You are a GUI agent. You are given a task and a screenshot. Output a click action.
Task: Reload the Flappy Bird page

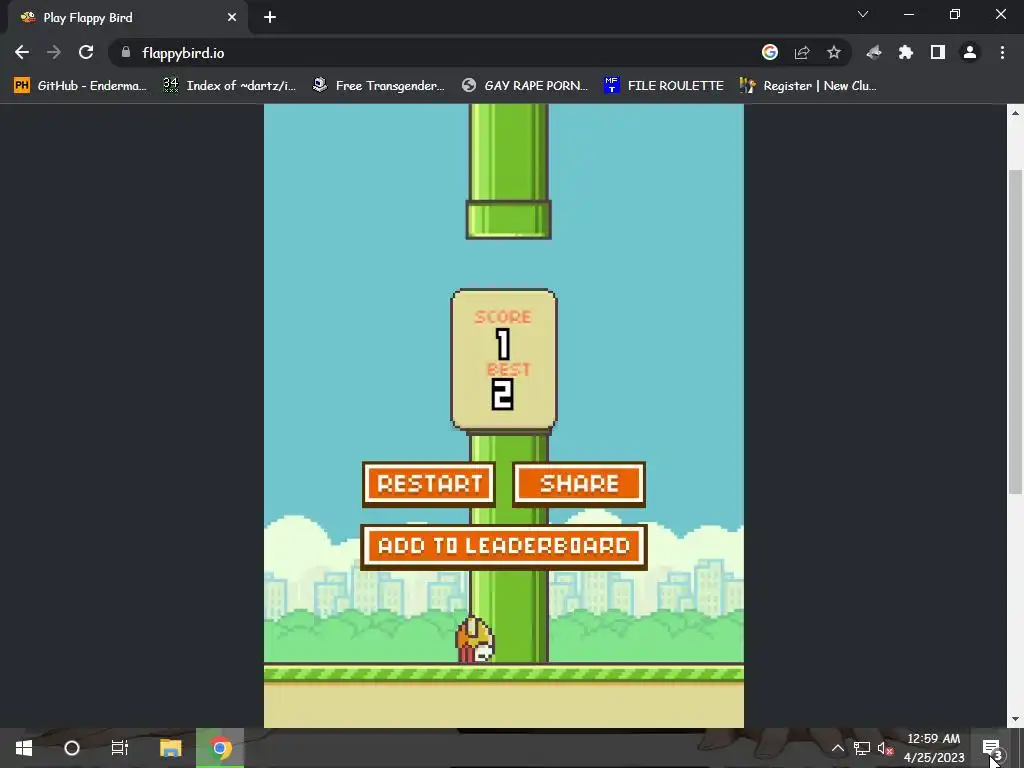tap(86, 52)
